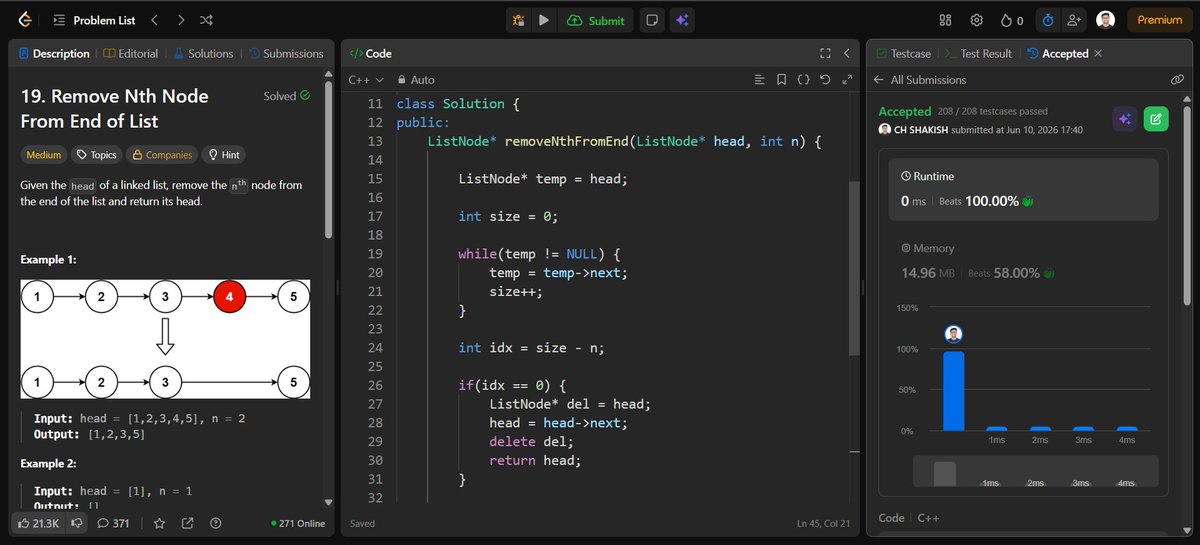Open the layout grid icon
1200x545 pixels.
tap(945, 20)
